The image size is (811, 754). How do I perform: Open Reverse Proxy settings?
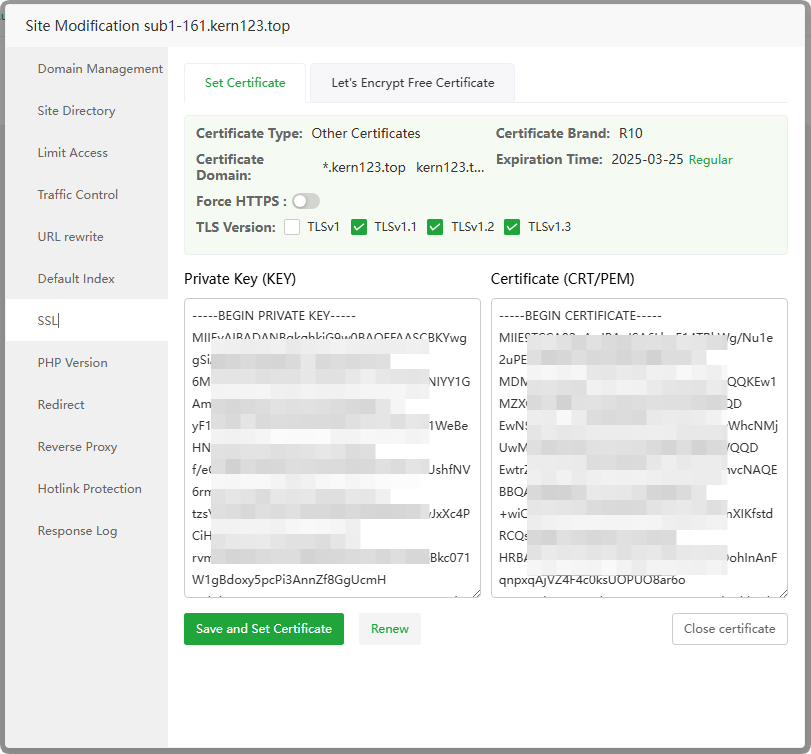click(77, 447)
